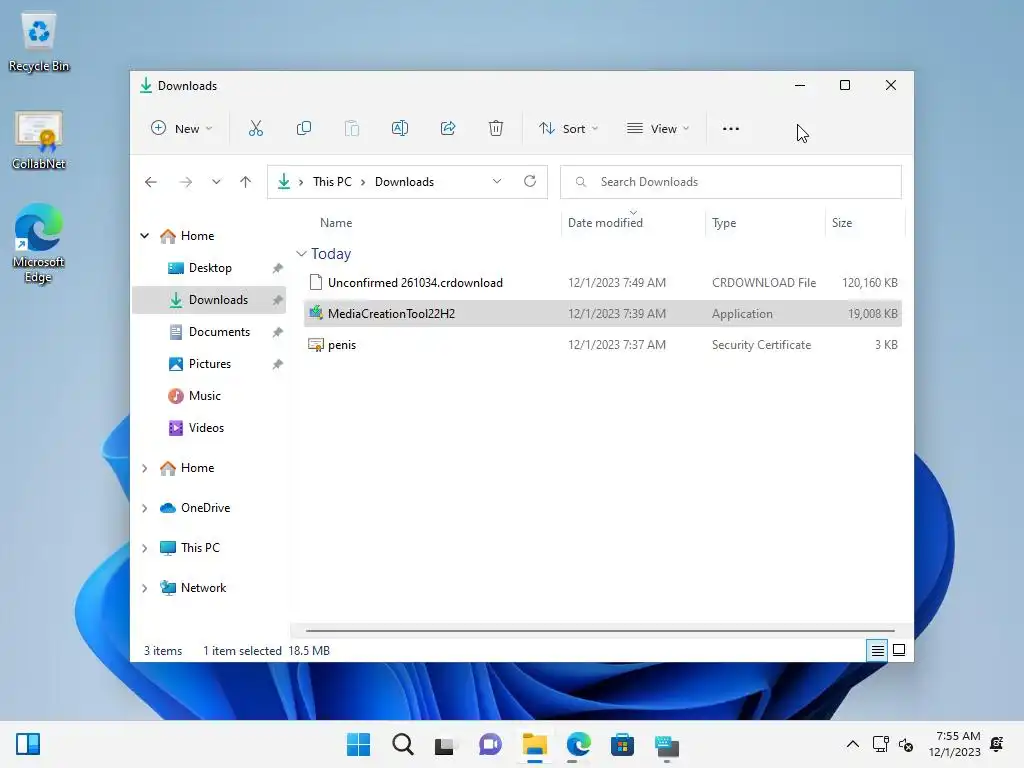Switch to large thumbnails view icon
The image size is (1024, 768).
tap(899, 650)
